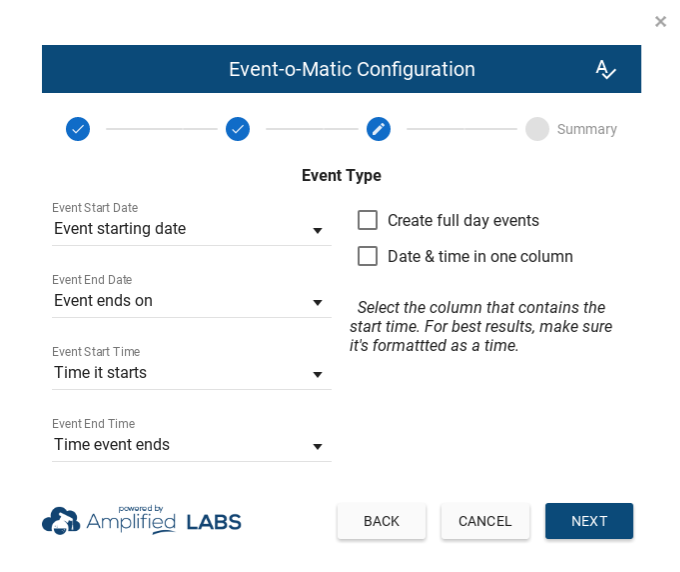Open the Event Start Time dropdown arrow
Image resolution: width=680 pixels, height=572 pixels.
click(x=317, y=374)
